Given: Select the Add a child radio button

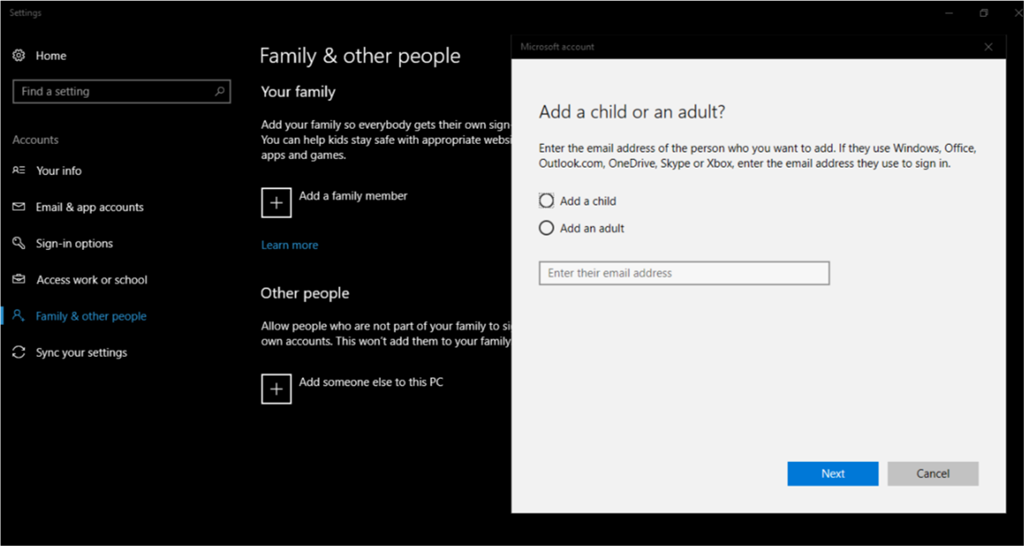Looking at the screenshot, I should click(546, 201).
